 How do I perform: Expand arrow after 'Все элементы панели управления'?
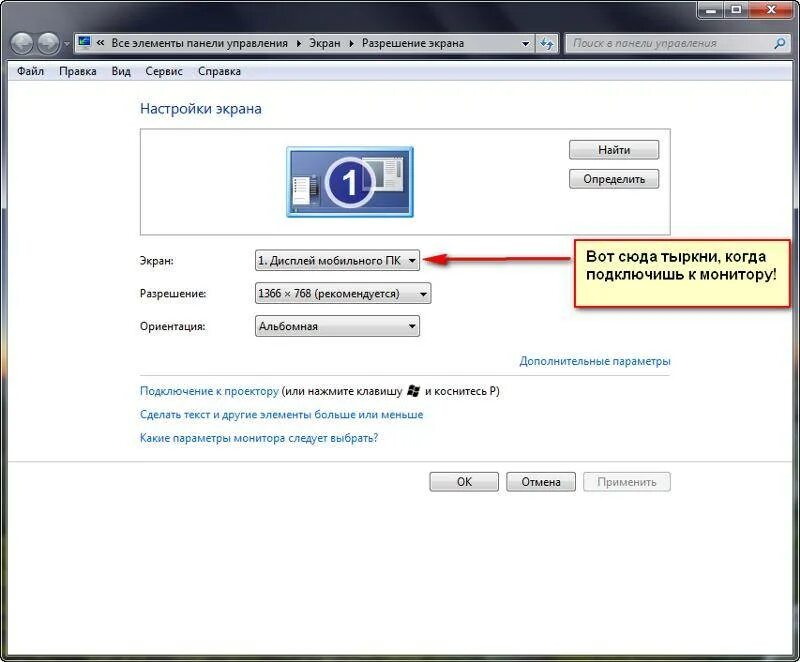[x=299, y=43]
